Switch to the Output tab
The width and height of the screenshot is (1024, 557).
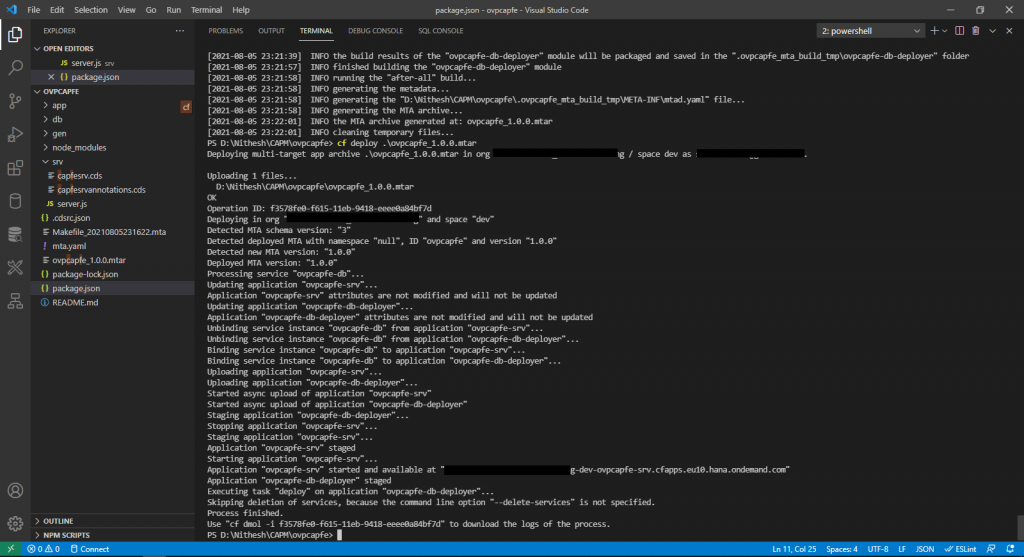click(x=271, y=31)
